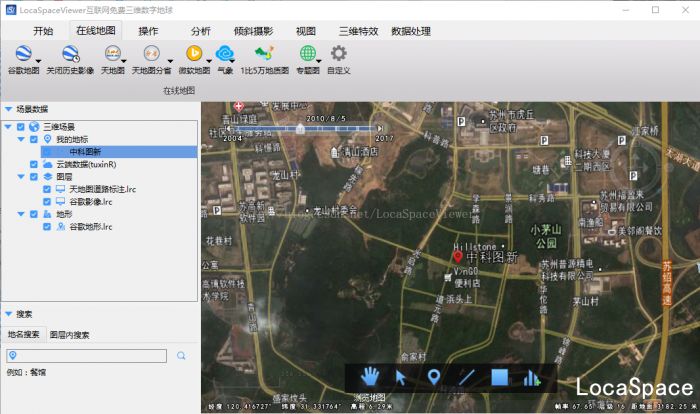This screenshot has width=700, height=414.
Task: Click the history timeline forward arrow
Action: 380,129
